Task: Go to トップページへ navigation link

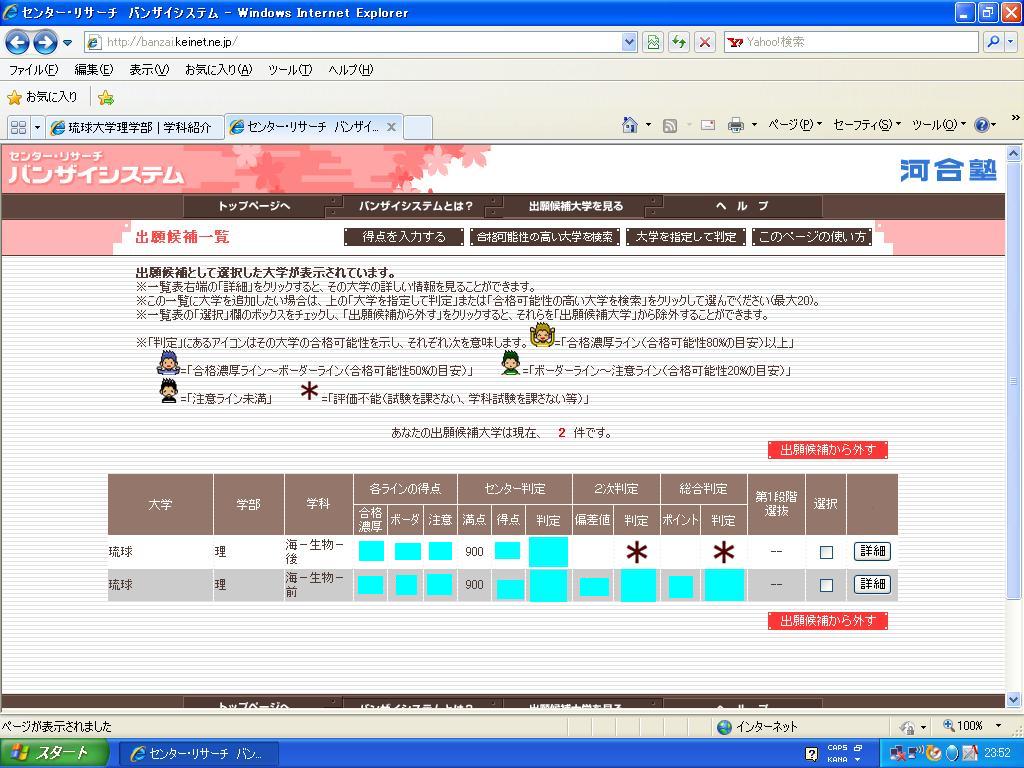Action: 254,206
